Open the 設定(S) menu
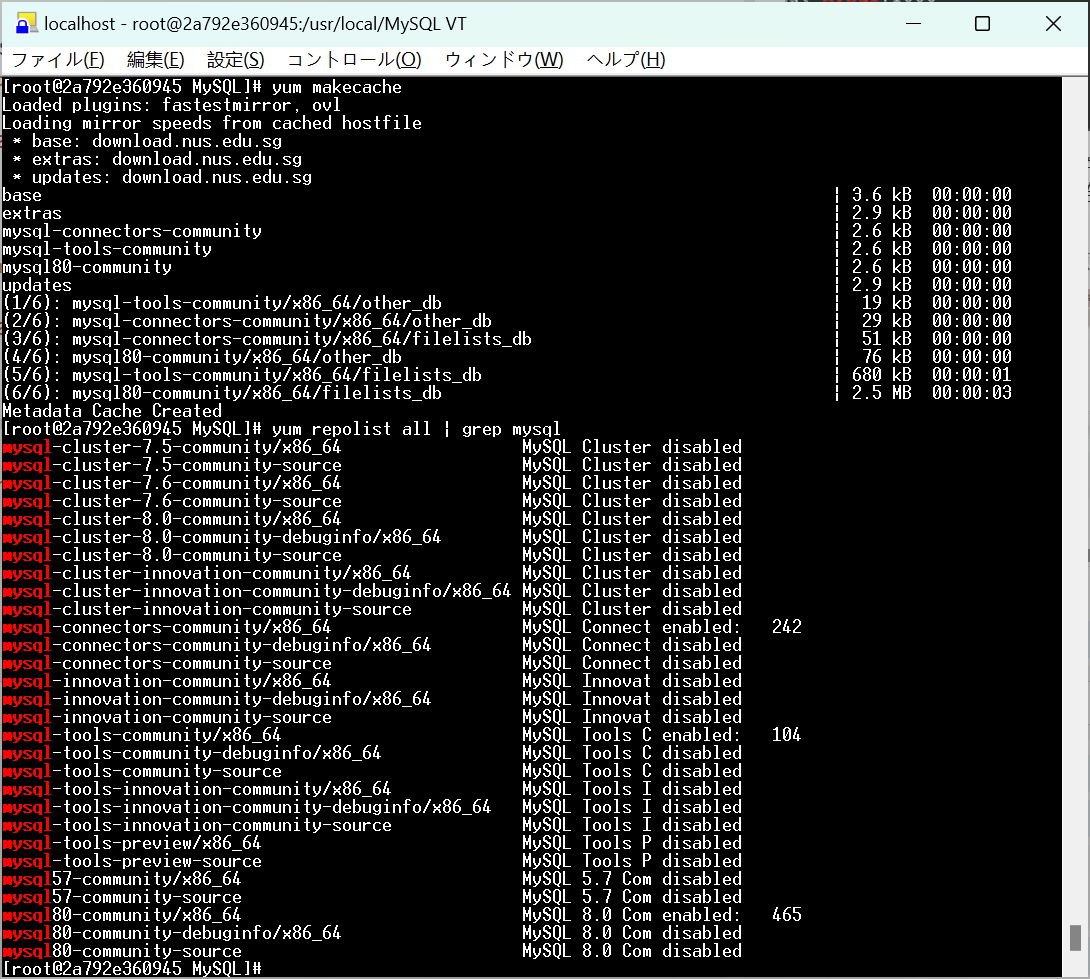The image size is (1090, 979). click(x=235, y=60)
